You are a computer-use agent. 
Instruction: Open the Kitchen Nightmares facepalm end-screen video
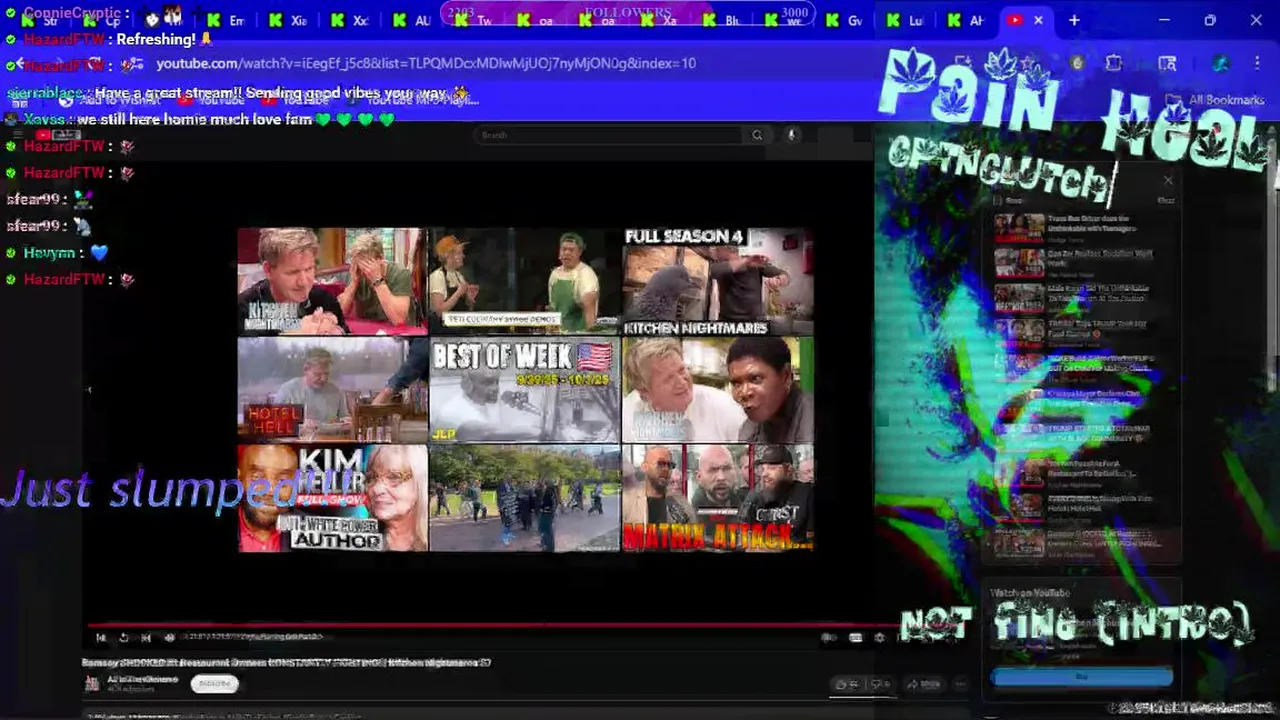point(332,281)
